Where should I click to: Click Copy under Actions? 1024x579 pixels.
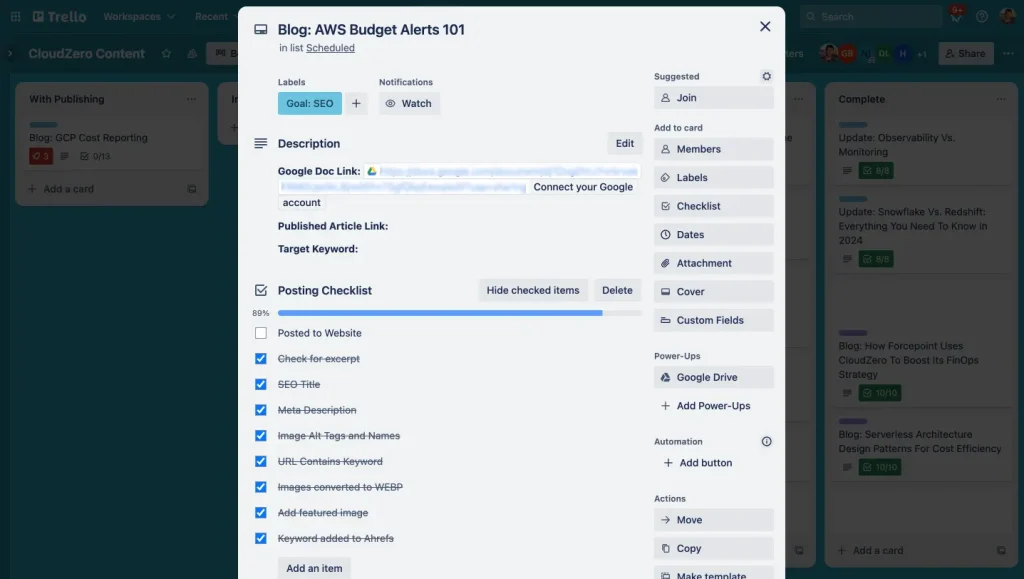point(714,548)
